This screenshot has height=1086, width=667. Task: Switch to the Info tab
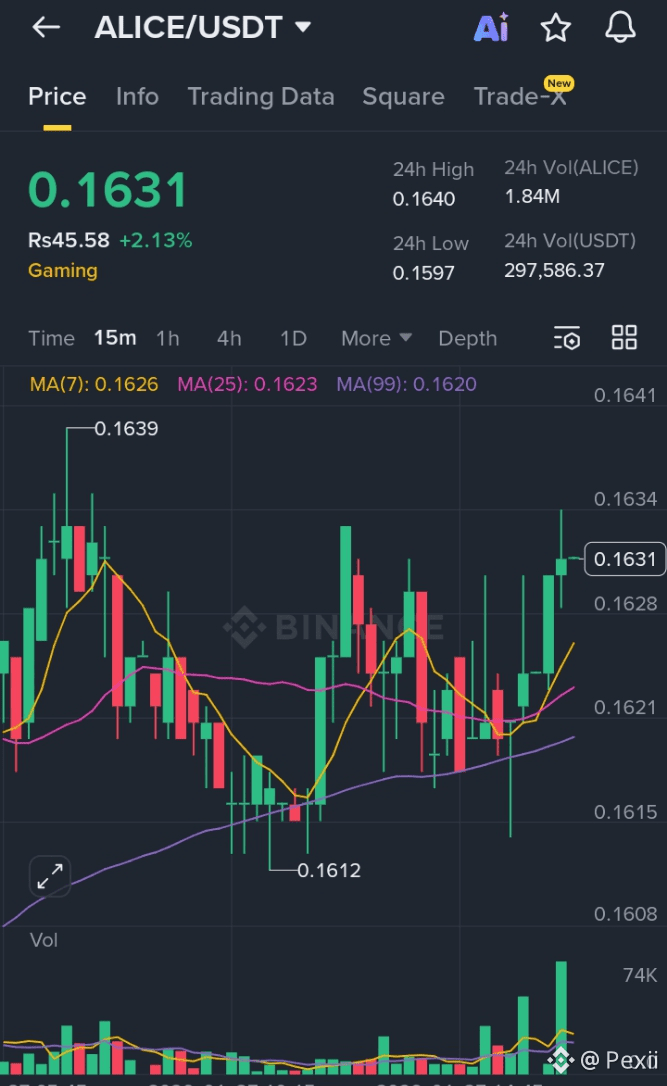point(137,96)
